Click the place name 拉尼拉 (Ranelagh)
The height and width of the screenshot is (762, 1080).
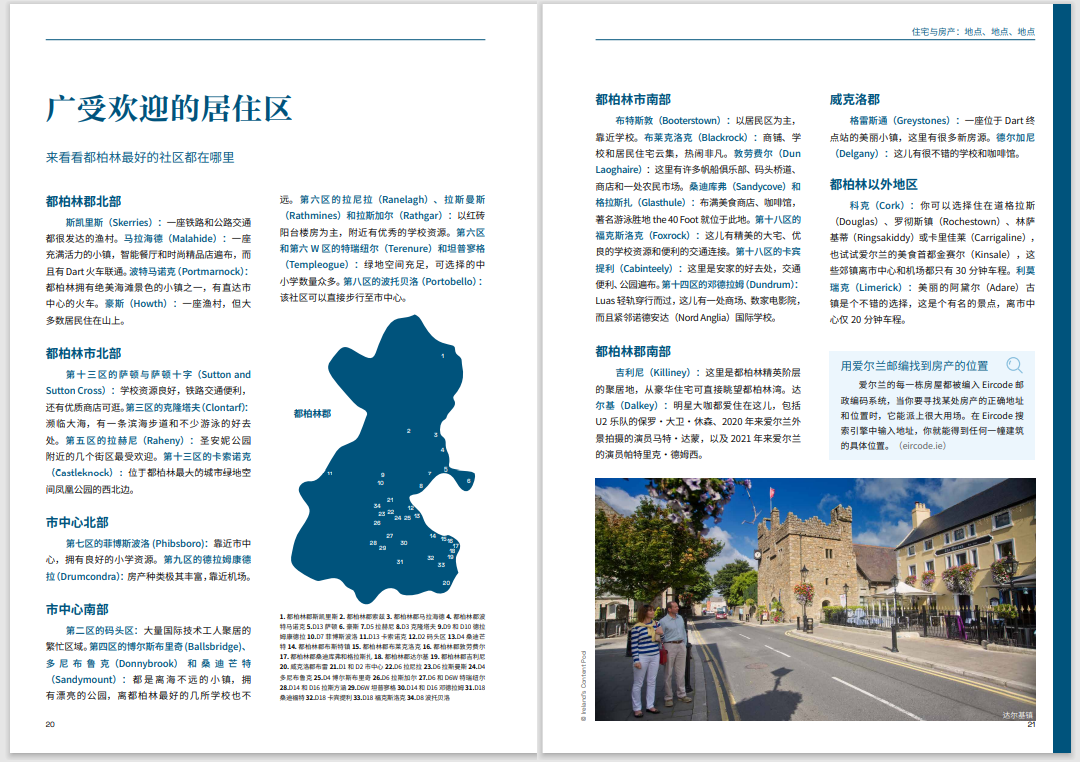click(x=384, y=199)
